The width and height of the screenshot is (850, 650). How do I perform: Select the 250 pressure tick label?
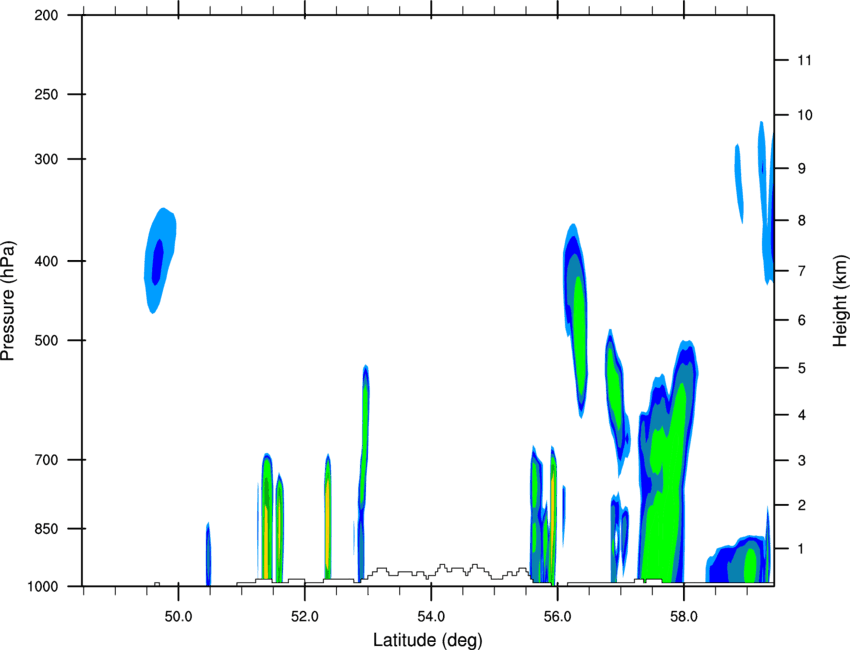point(47,94)
